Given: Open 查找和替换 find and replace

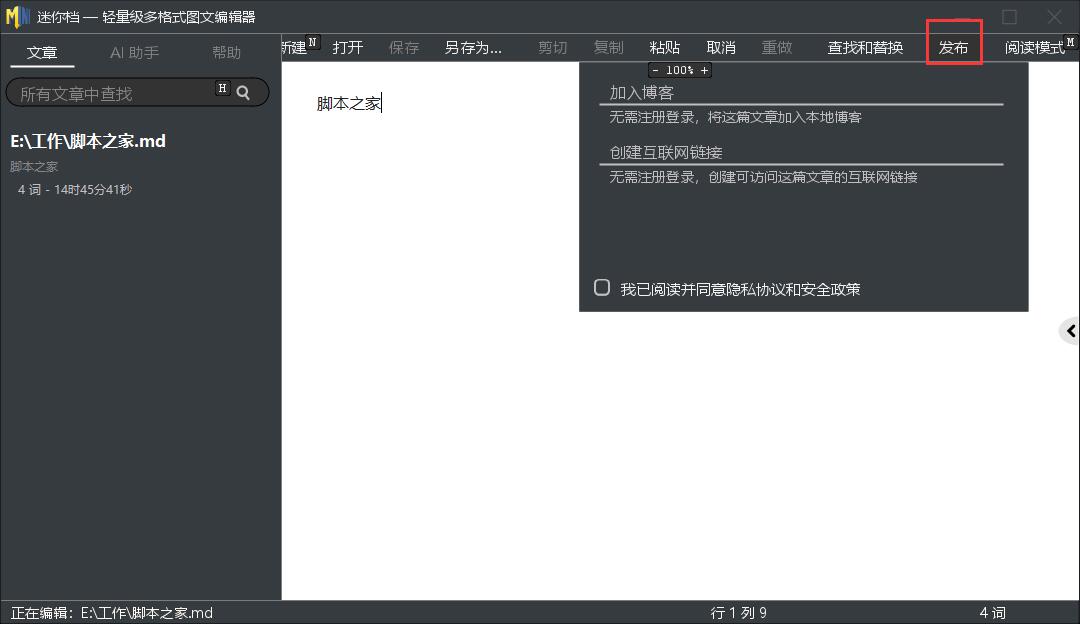Looking at the screenshot, I should tap(864, 46).
